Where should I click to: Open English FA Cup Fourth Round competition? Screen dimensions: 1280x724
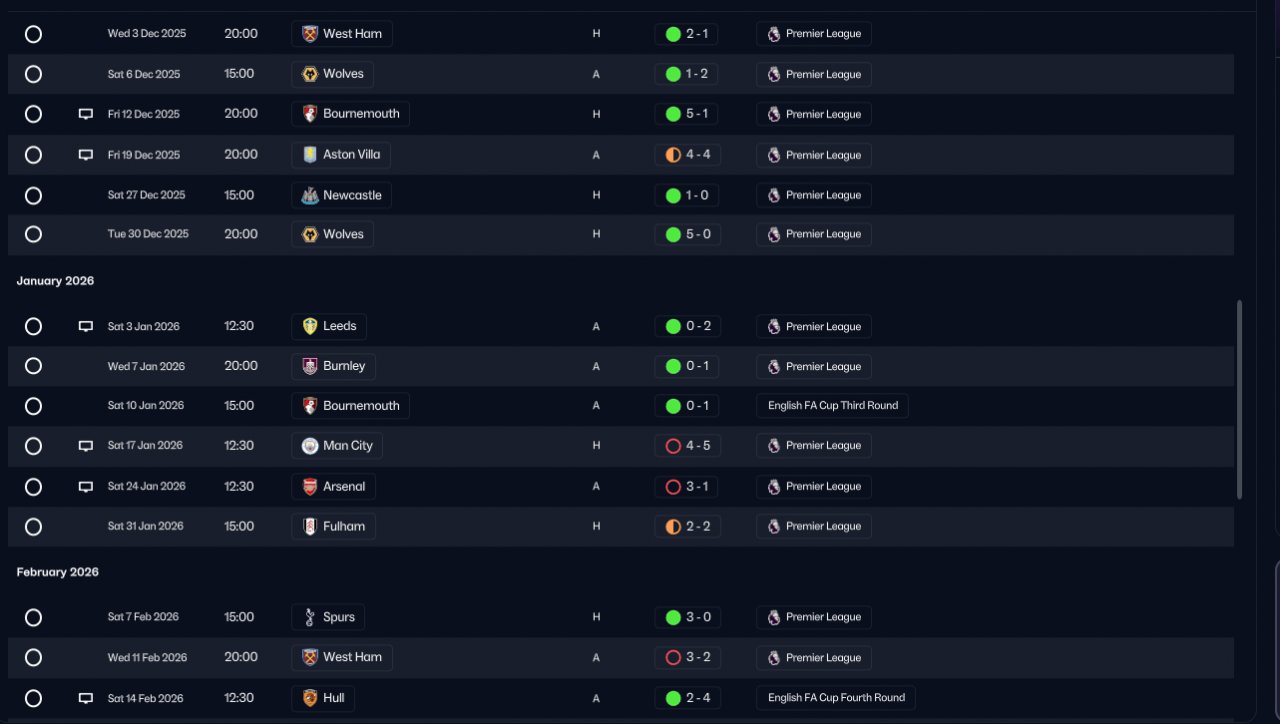[x=836, y=698]
